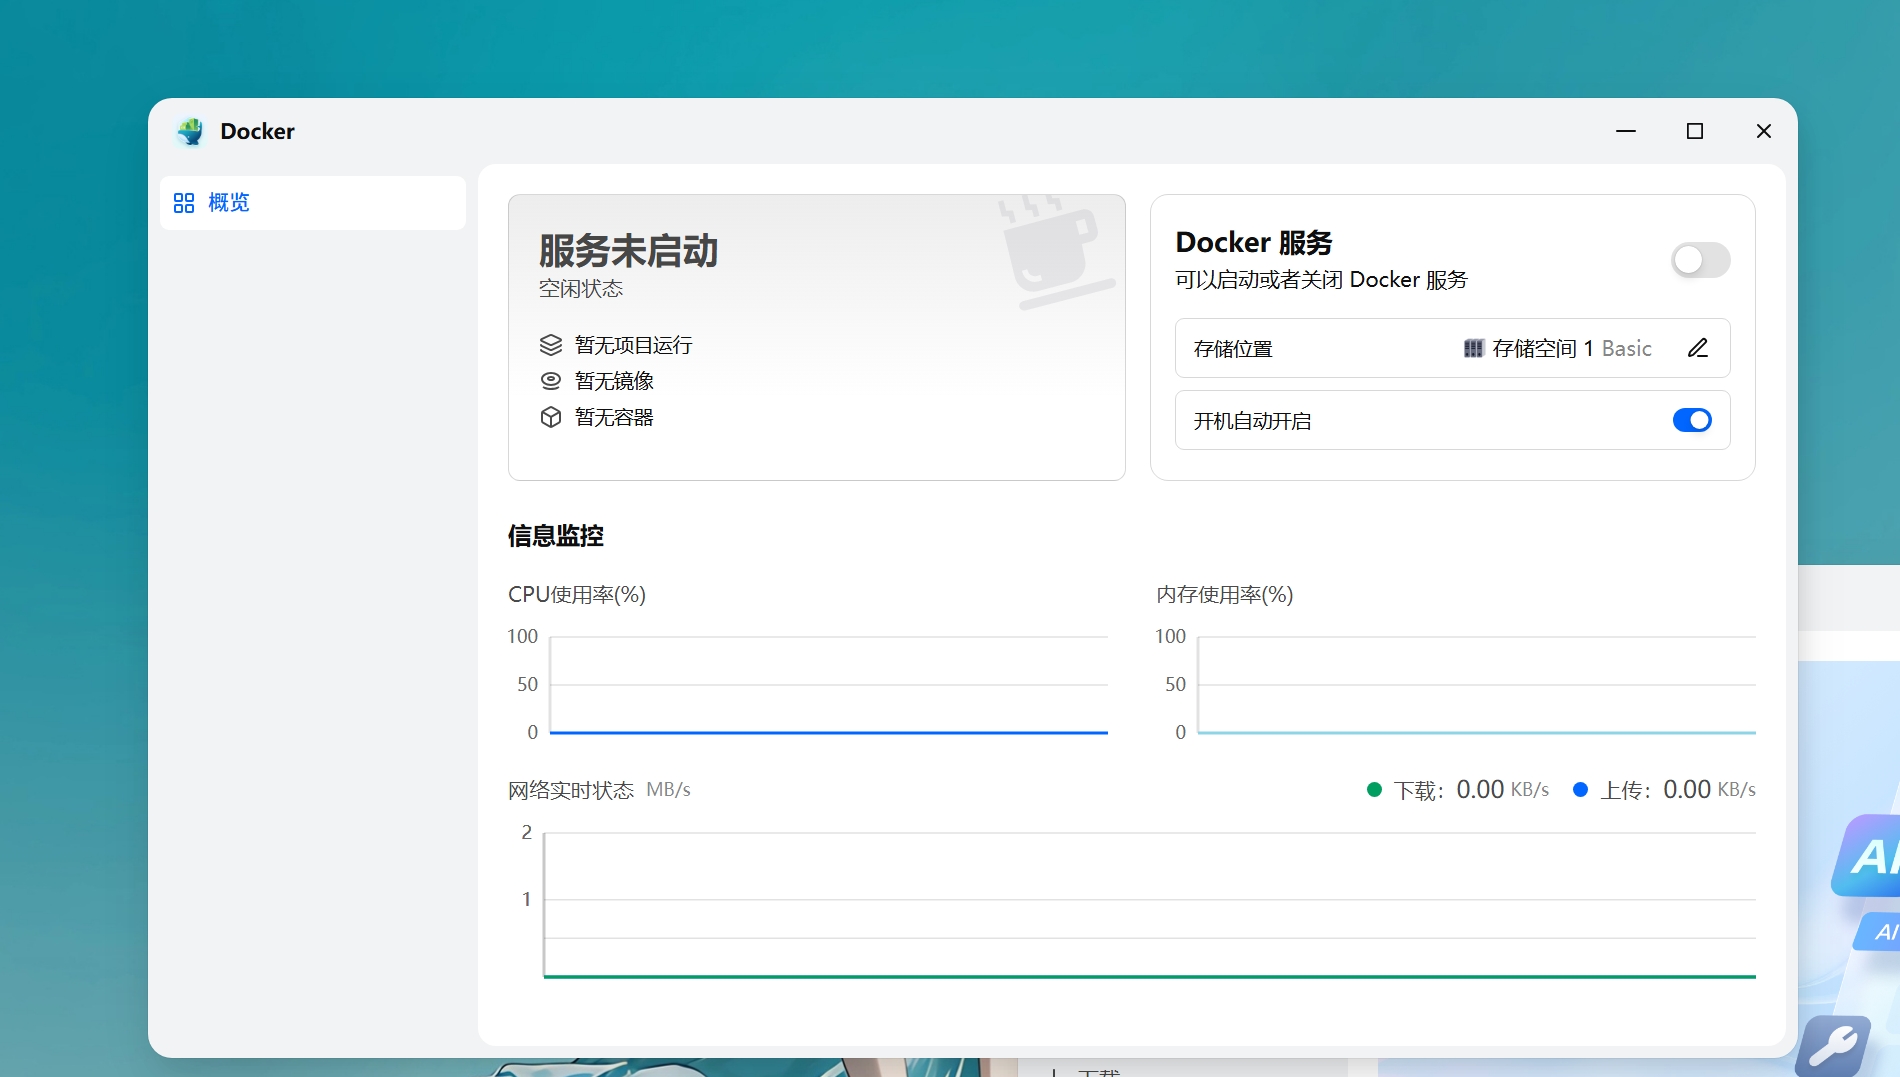Click the Docker logo in the title bar
Image resolution: width=1900 pixels, height=1077 pixels.
(191, 131)
